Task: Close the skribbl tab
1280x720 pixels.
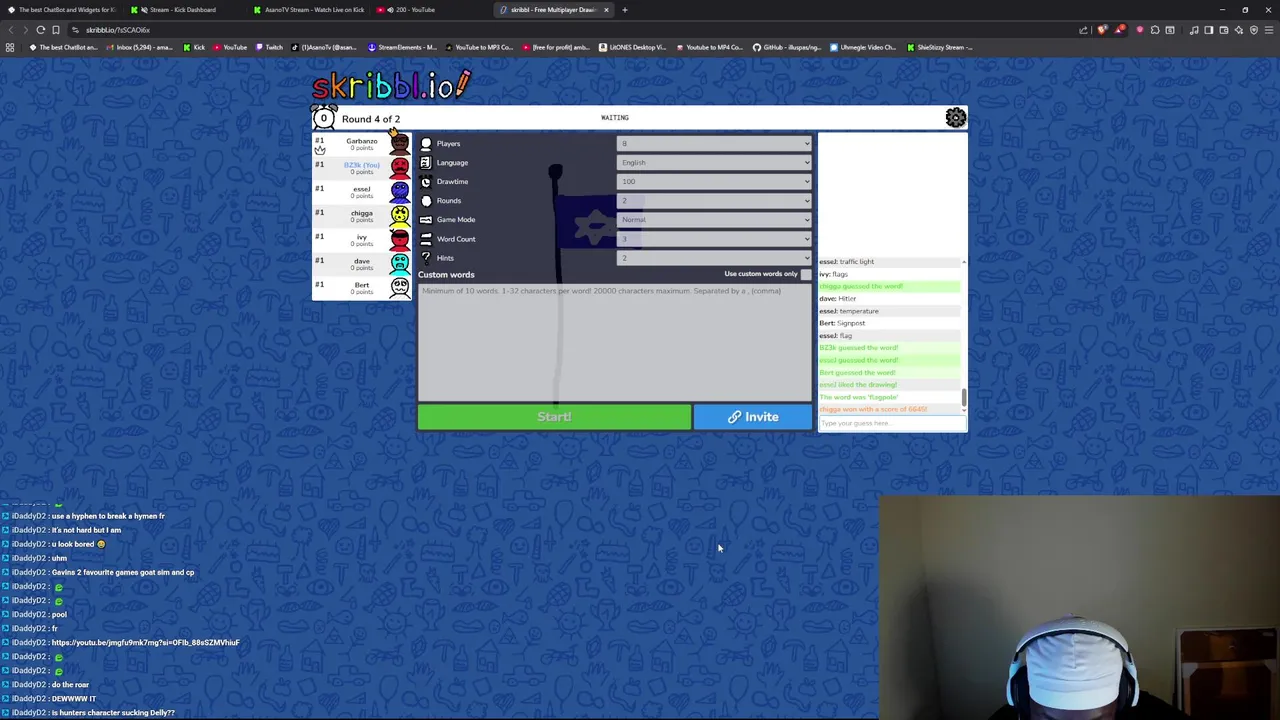Action: pyautogui.click(x=606, y=10)
